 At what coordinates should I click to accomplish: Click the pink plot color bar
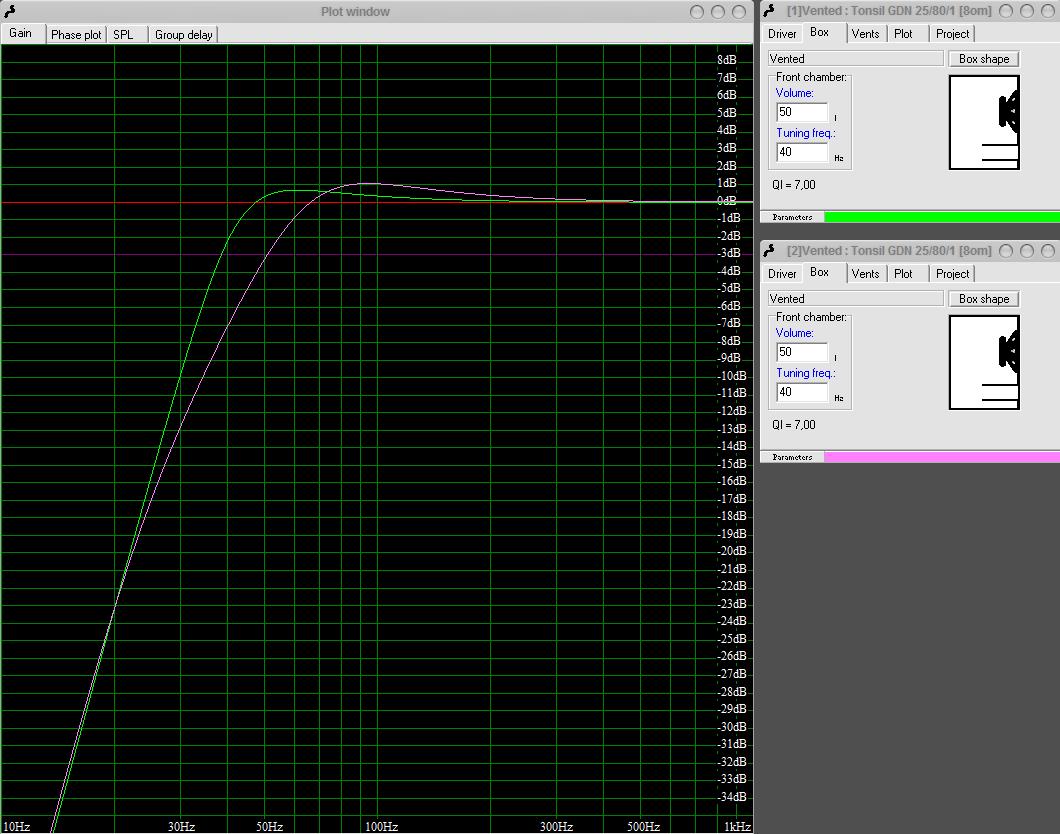point(941,457)
